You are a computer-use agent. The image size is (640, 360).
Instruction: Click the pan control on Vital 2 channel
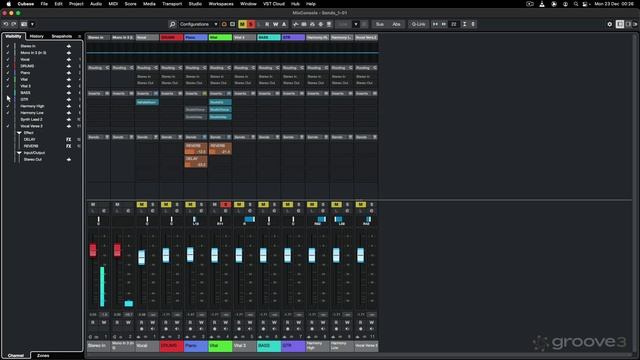(244, 220)
